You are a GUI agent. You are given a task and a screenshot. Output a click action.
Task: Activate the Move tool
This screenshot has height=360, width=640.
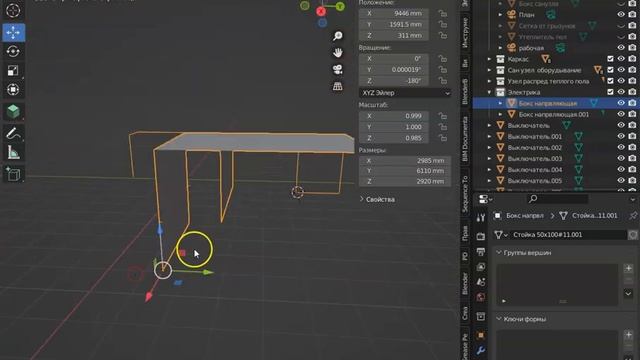pyautogui.click(x=13, y=33)
